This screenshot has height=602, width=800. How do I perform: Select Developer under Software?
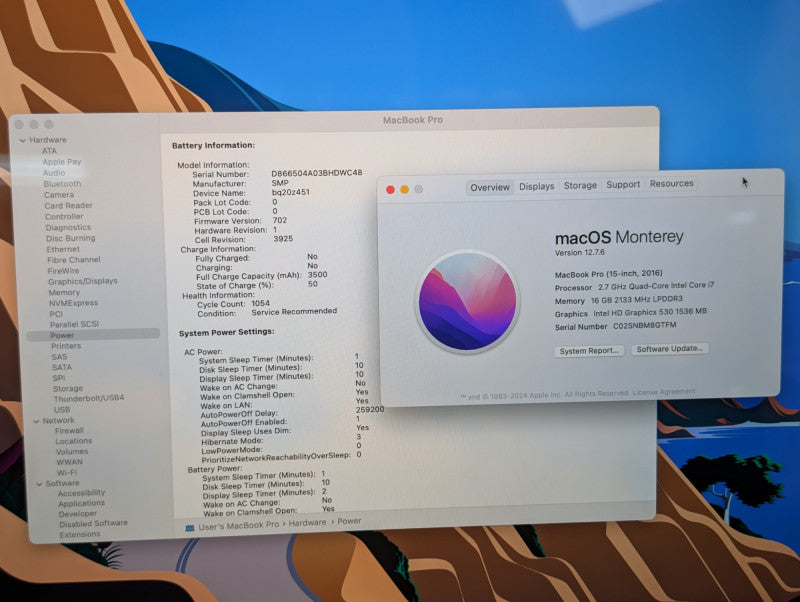point(78,514)
